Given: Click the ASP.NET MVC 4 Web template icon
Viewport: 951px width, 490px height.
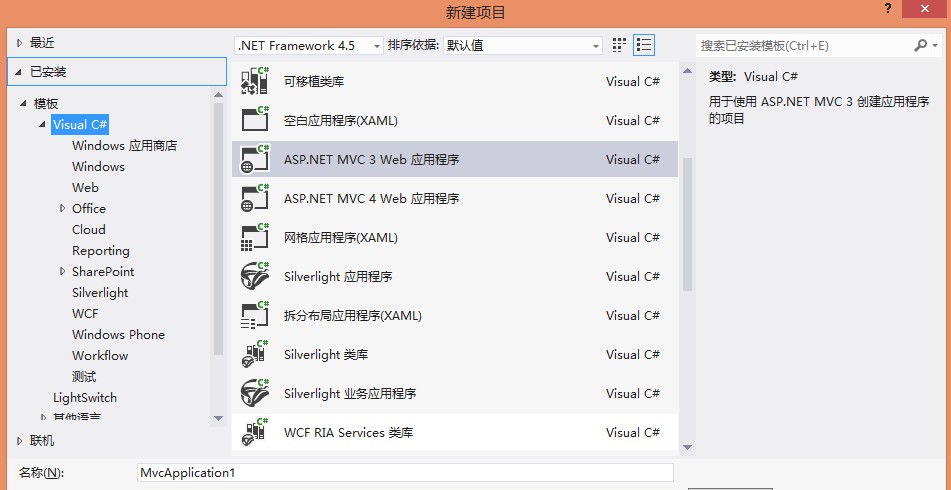Looking at the screenshot, I should [255, 198].
